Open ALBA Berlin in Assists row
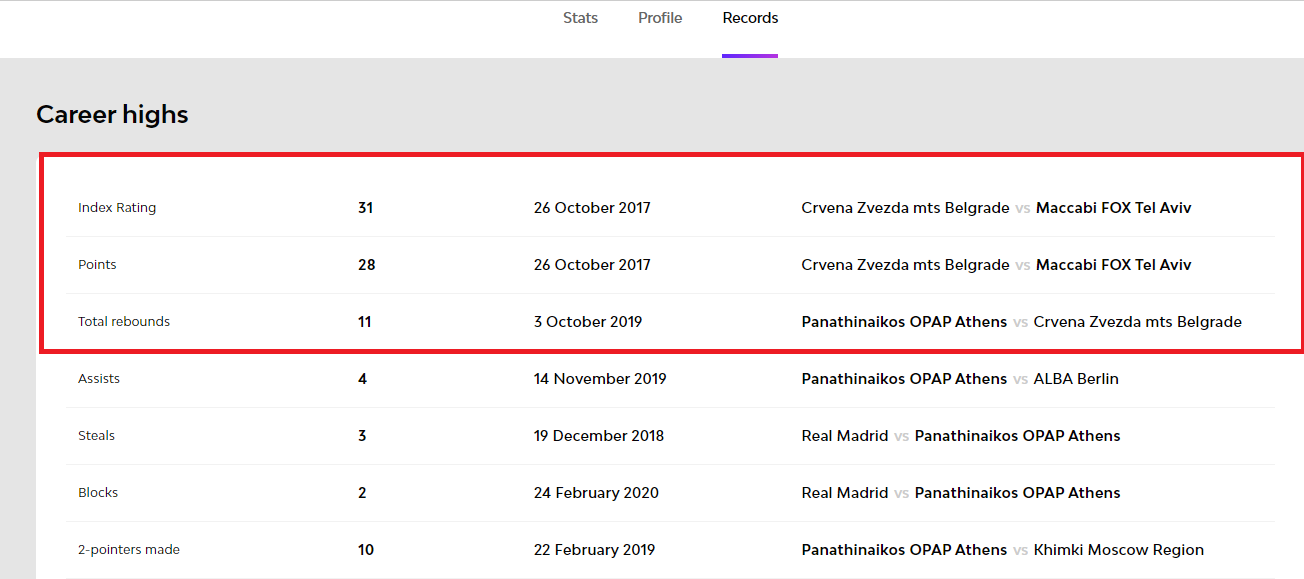The height and width of the screenshot is (579, 1304). coord(1076,379)
